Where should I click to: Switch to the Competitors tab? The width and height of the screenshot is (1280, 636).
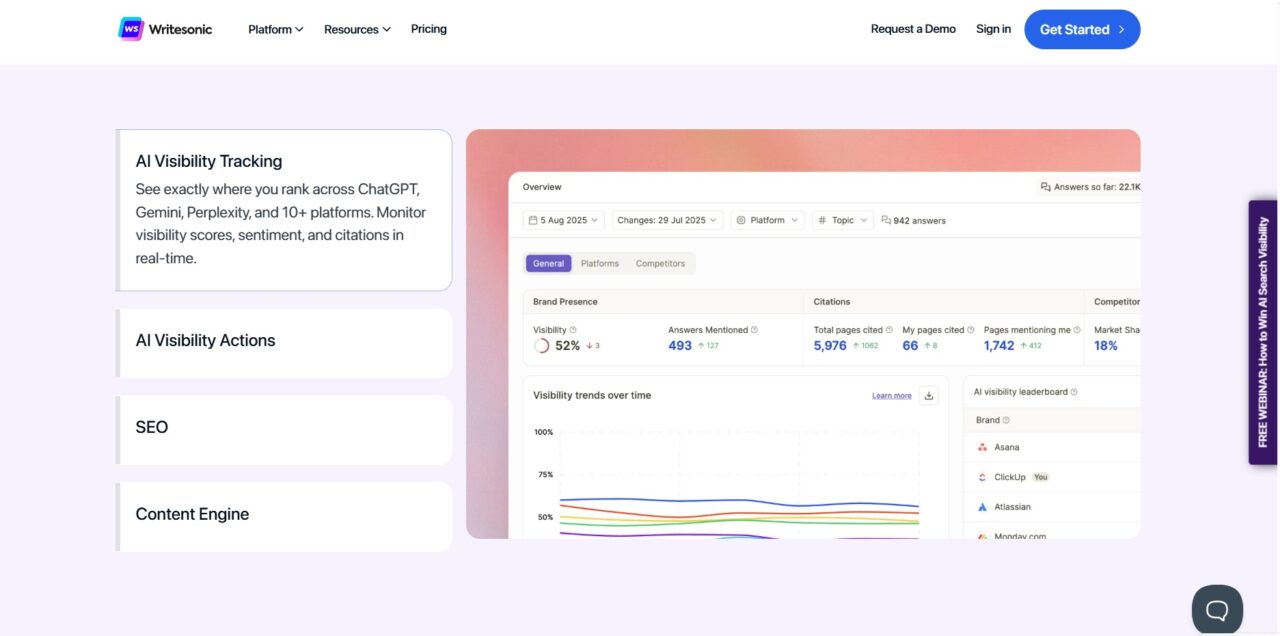tap(660, 263)
